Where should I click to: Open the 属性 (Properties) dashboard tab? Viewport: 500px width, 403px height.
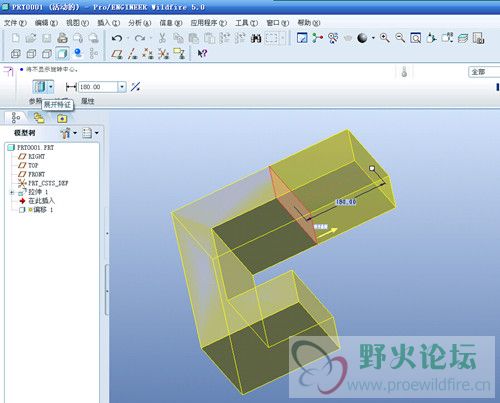[88, 101]
